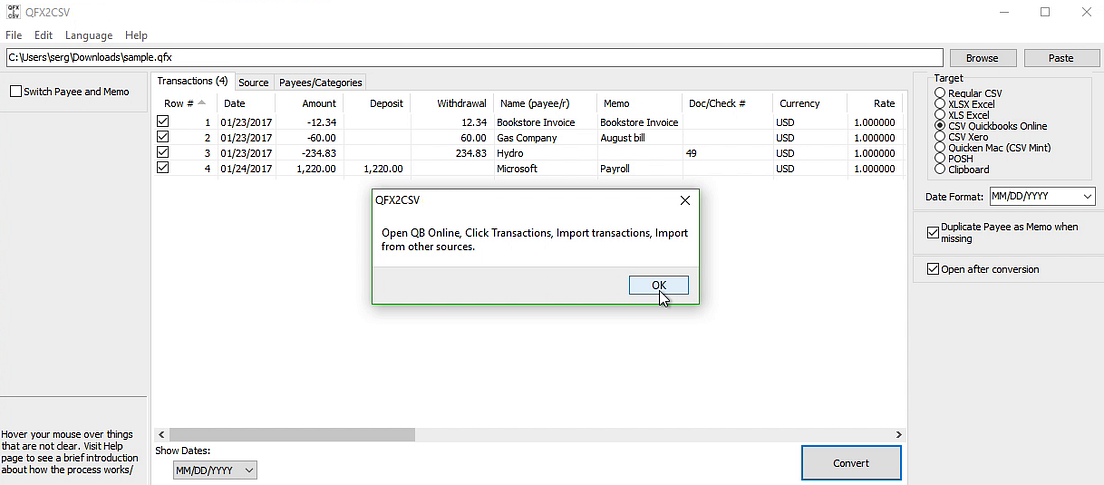Switch to the Source tab
The width and height of the screenshot is (1104, 485).
pos(253,82)
